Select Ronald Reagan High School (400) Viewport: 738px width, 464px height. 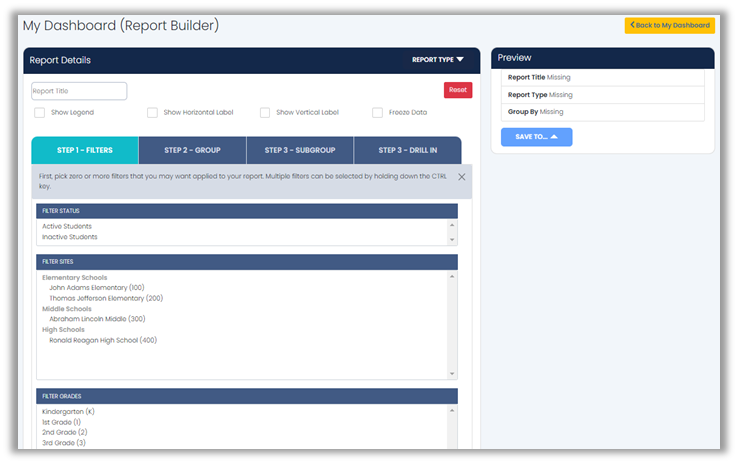pos(103,340)
